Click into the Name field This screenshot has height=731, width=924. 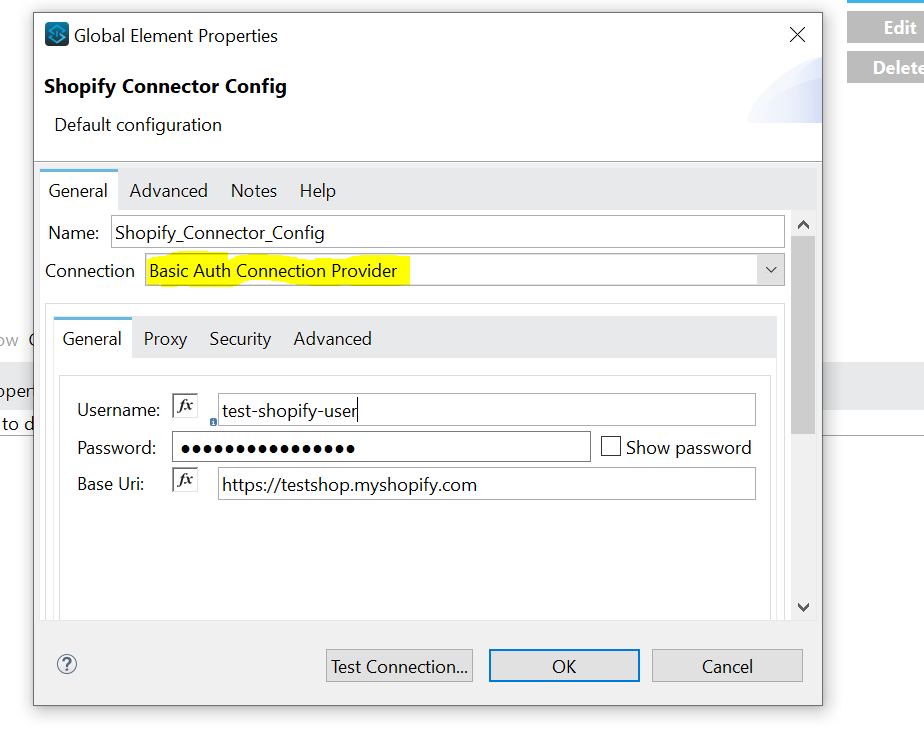[448, 232]
